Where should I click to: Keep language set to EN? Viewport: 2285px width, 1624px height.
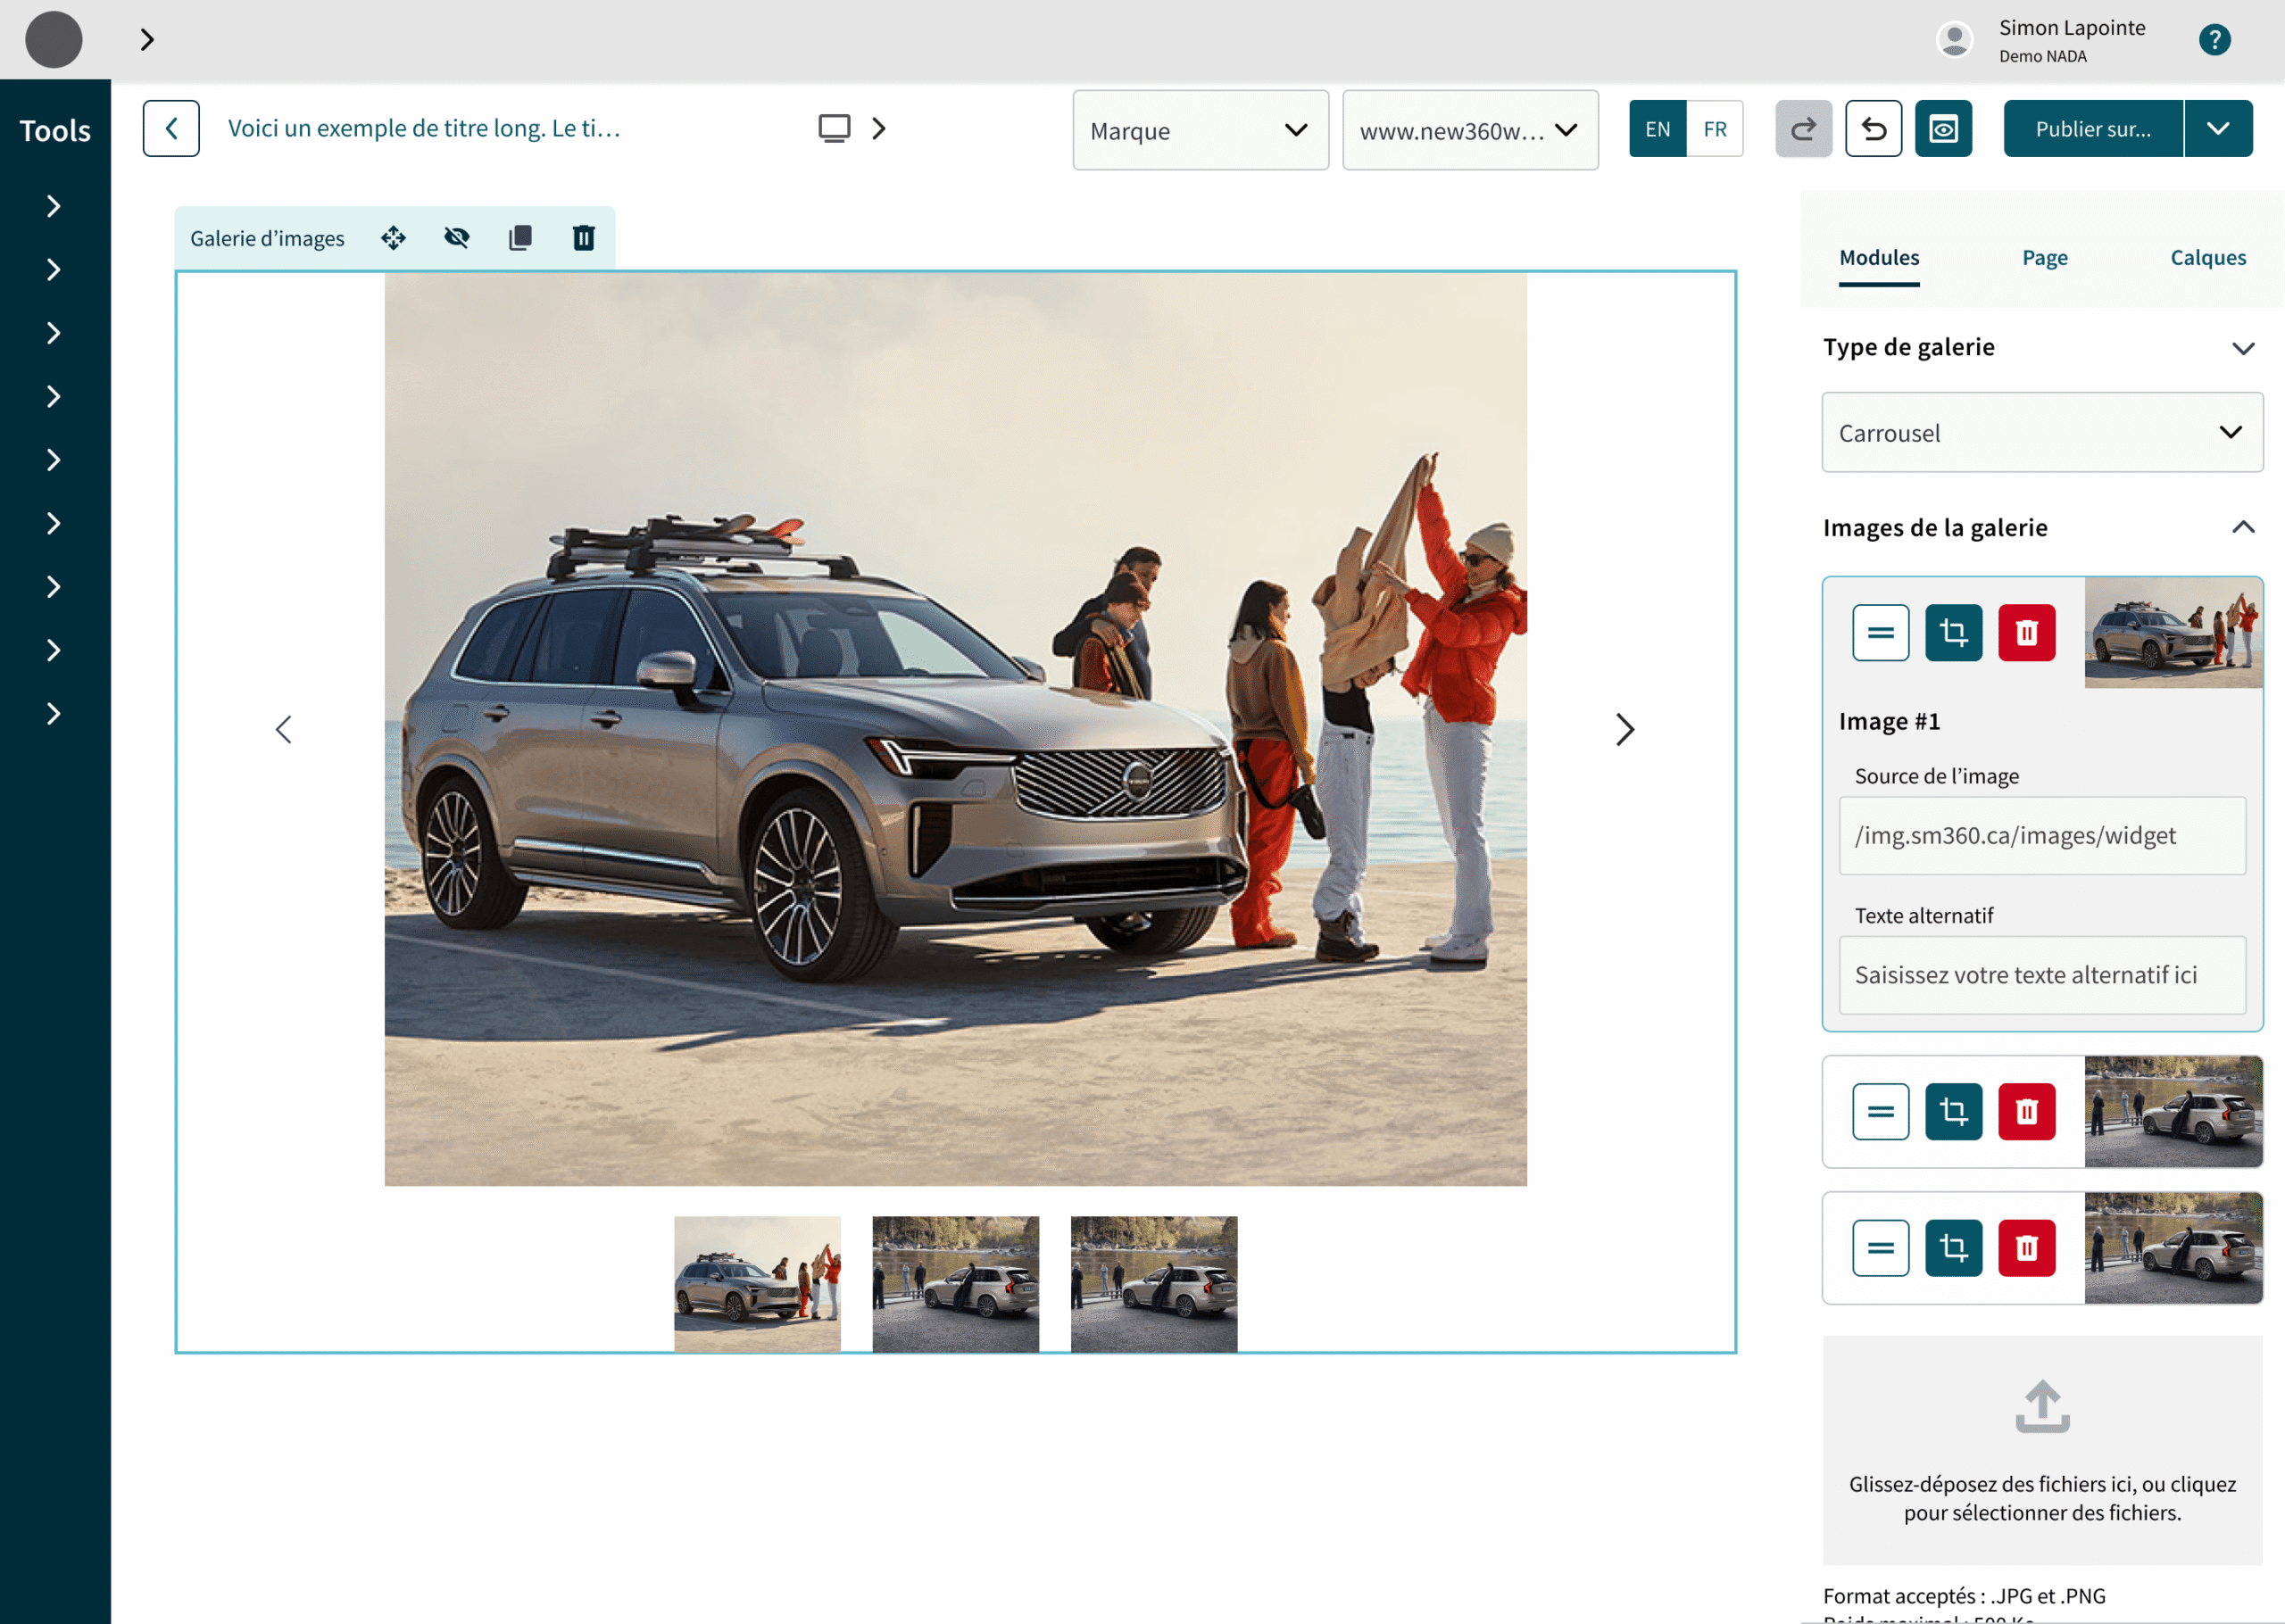[1657, 128]
